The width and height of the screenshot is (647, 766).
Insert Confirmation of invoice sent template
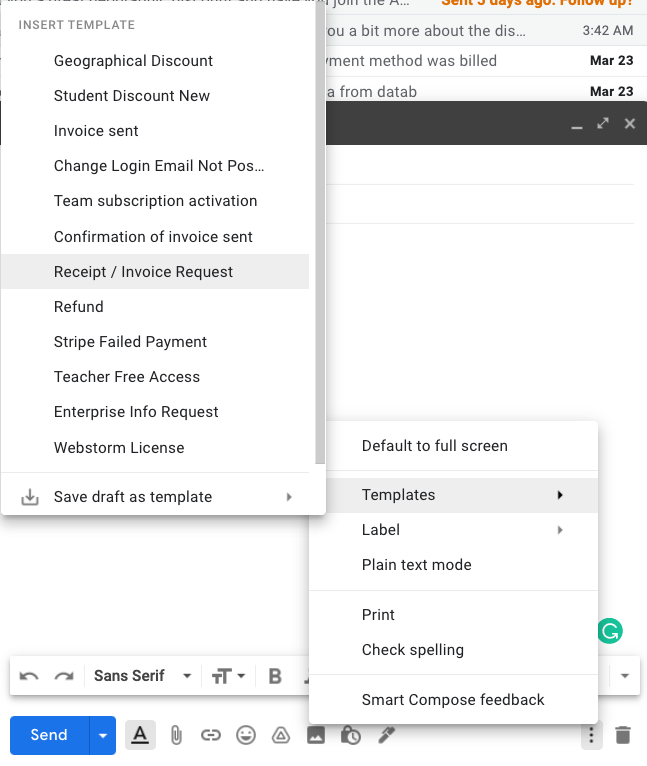(155, 237)
